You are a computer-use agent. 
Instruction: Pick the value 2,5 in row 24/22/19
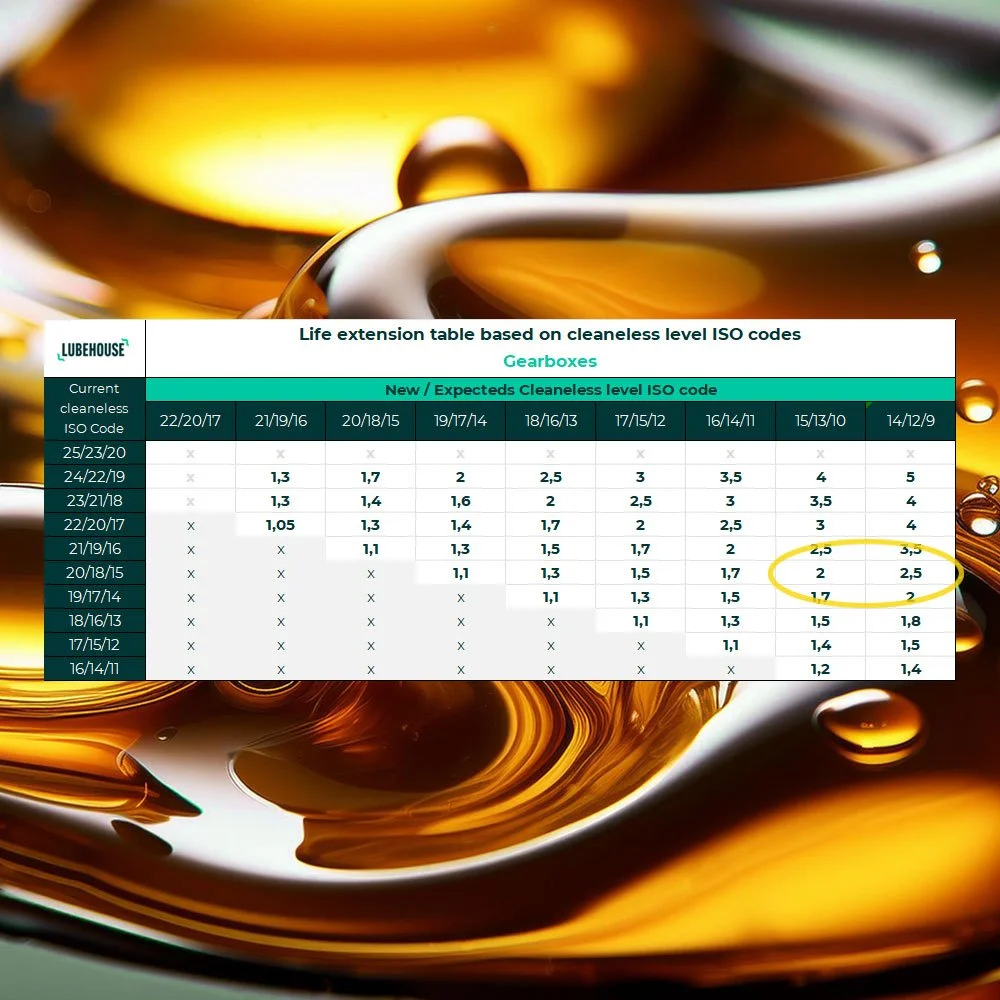point(550,477)
